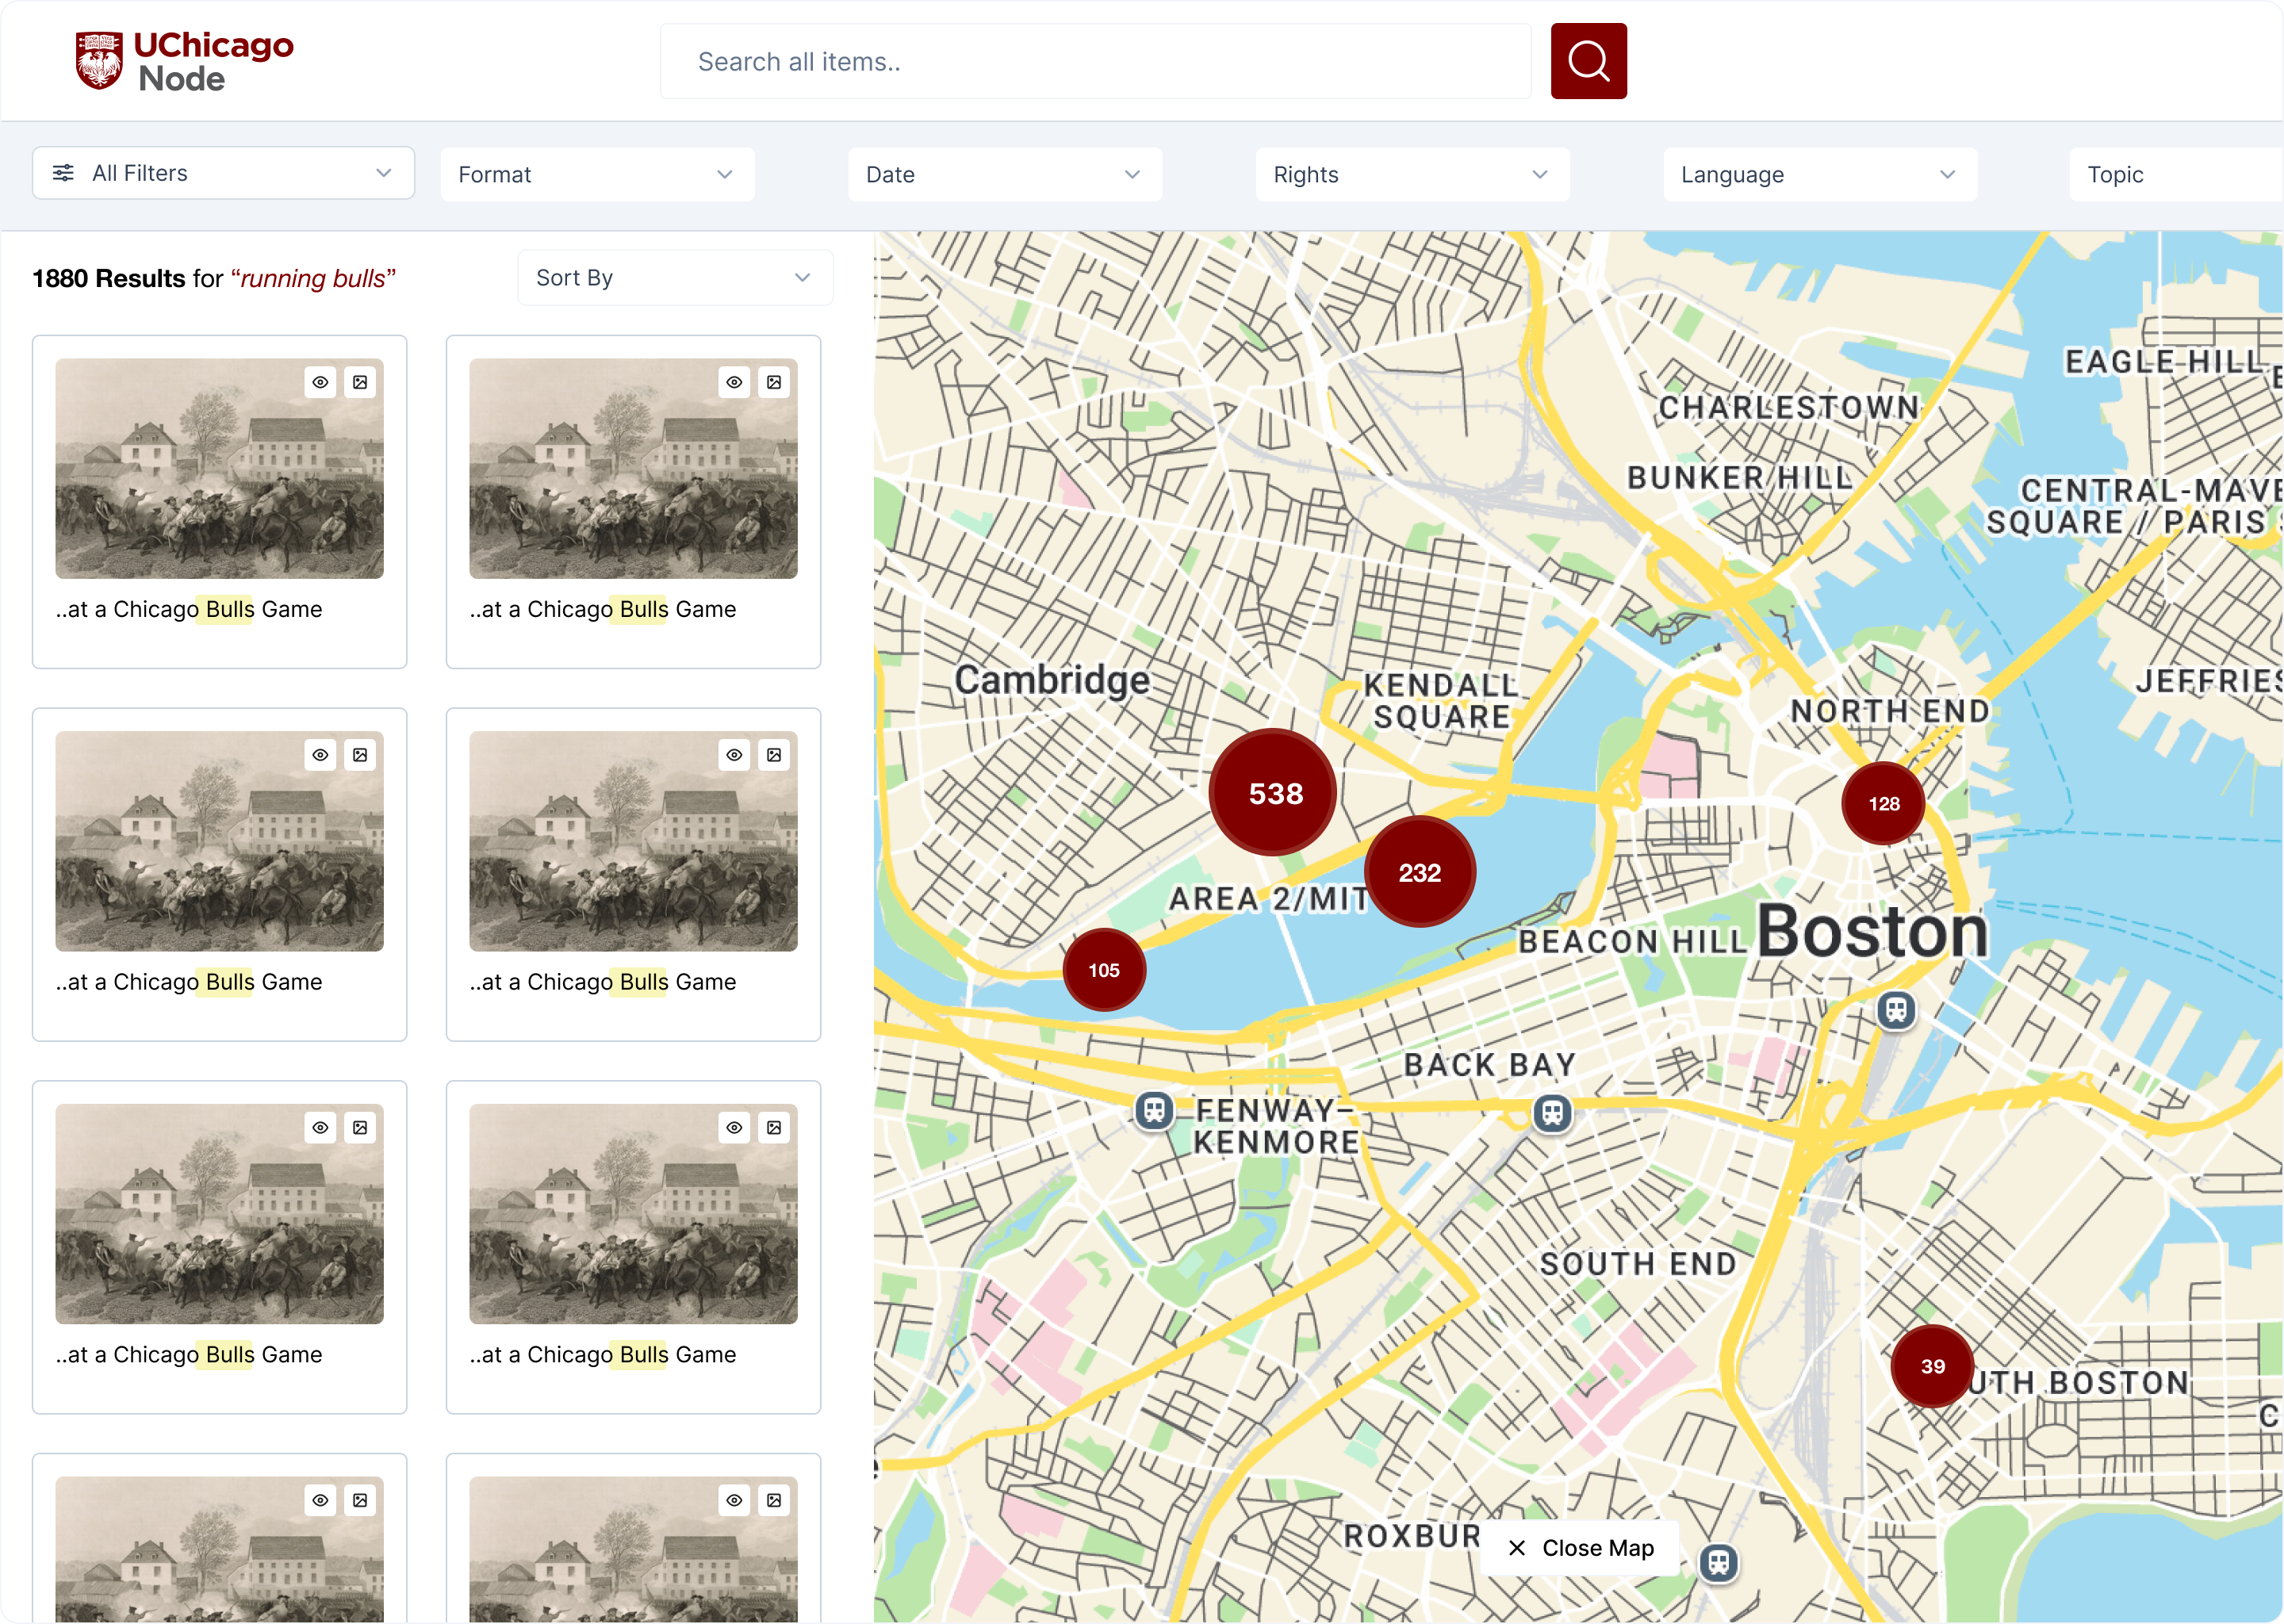This screenshot has height=1624, width=2284.
Task: Open the 128 cluster marker at North End
Action: point(1884,804)
